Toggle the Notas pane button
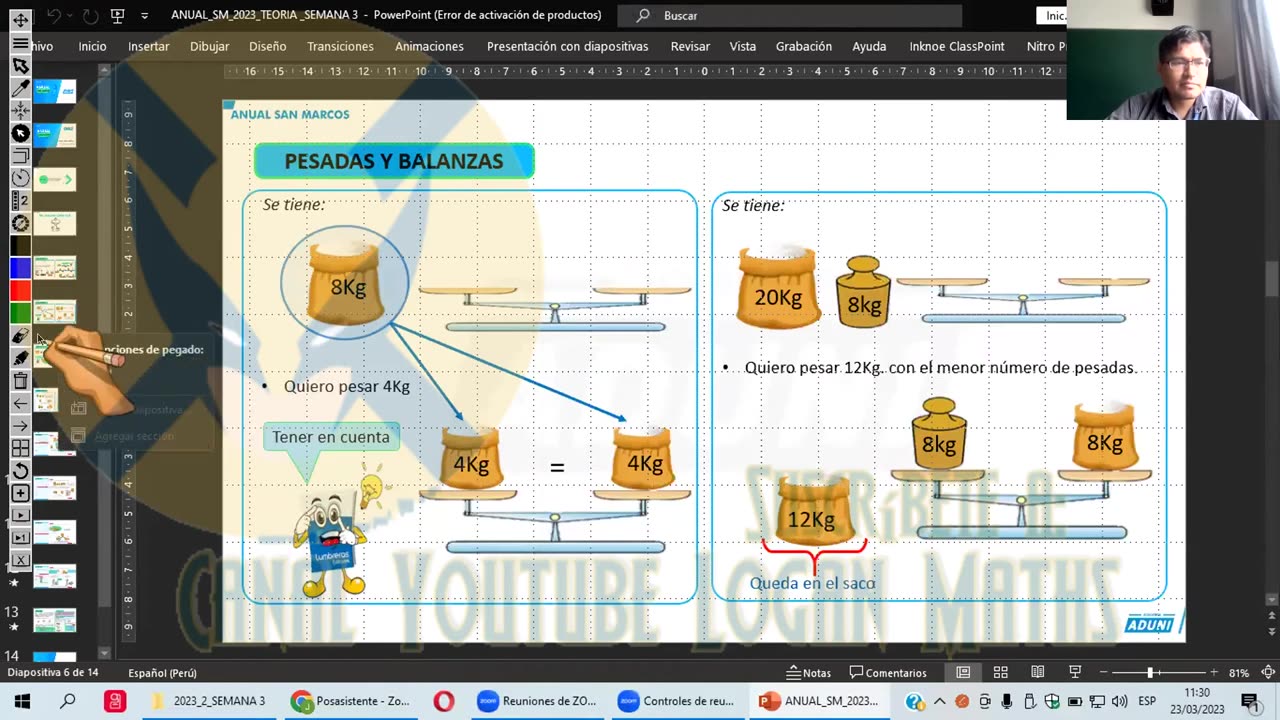This screenshot has width=1280, height=720. click(809, 673)
